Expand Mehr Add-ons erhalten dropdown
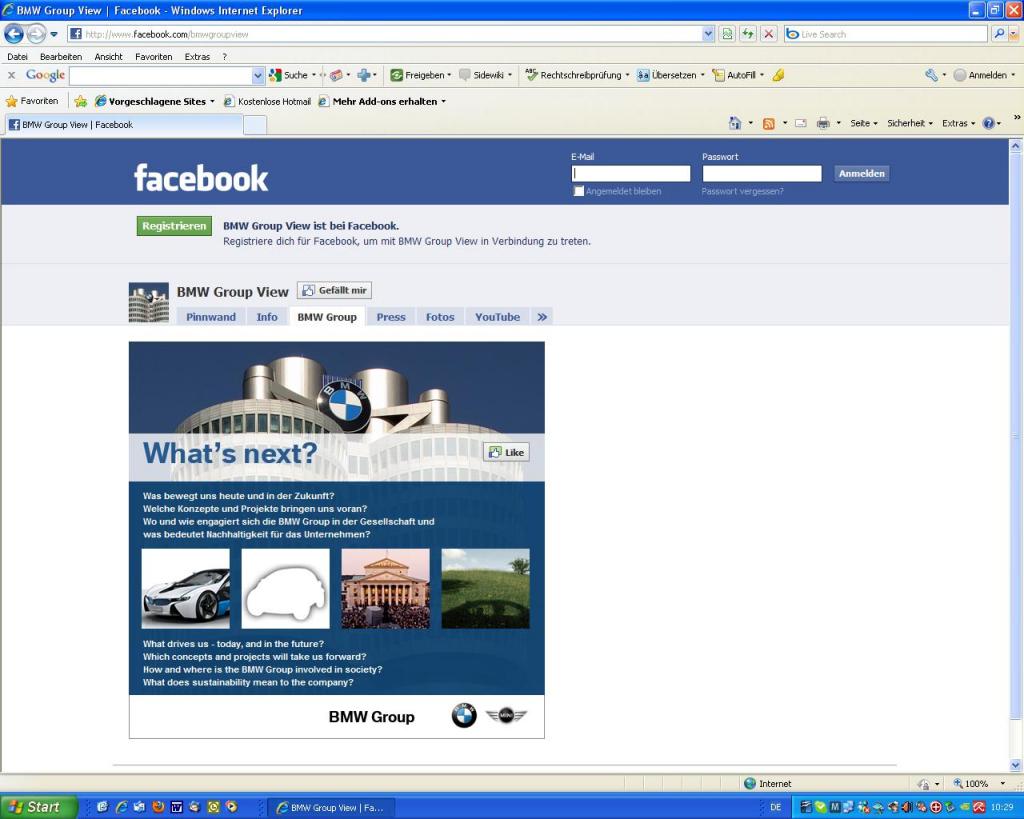This screenshot has height=819, width=1024. click(x=443, y=101)
